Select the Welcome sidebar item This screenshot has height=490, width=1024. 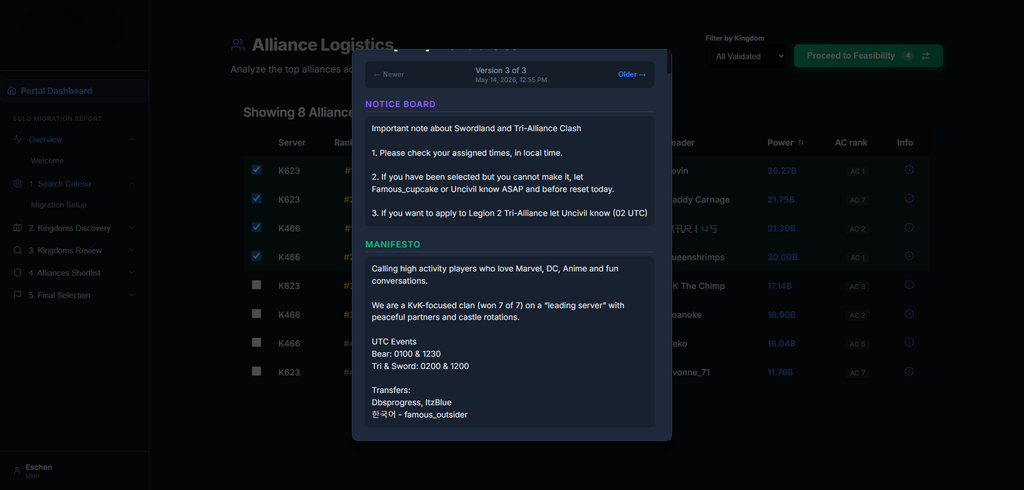tap(47, 161)
